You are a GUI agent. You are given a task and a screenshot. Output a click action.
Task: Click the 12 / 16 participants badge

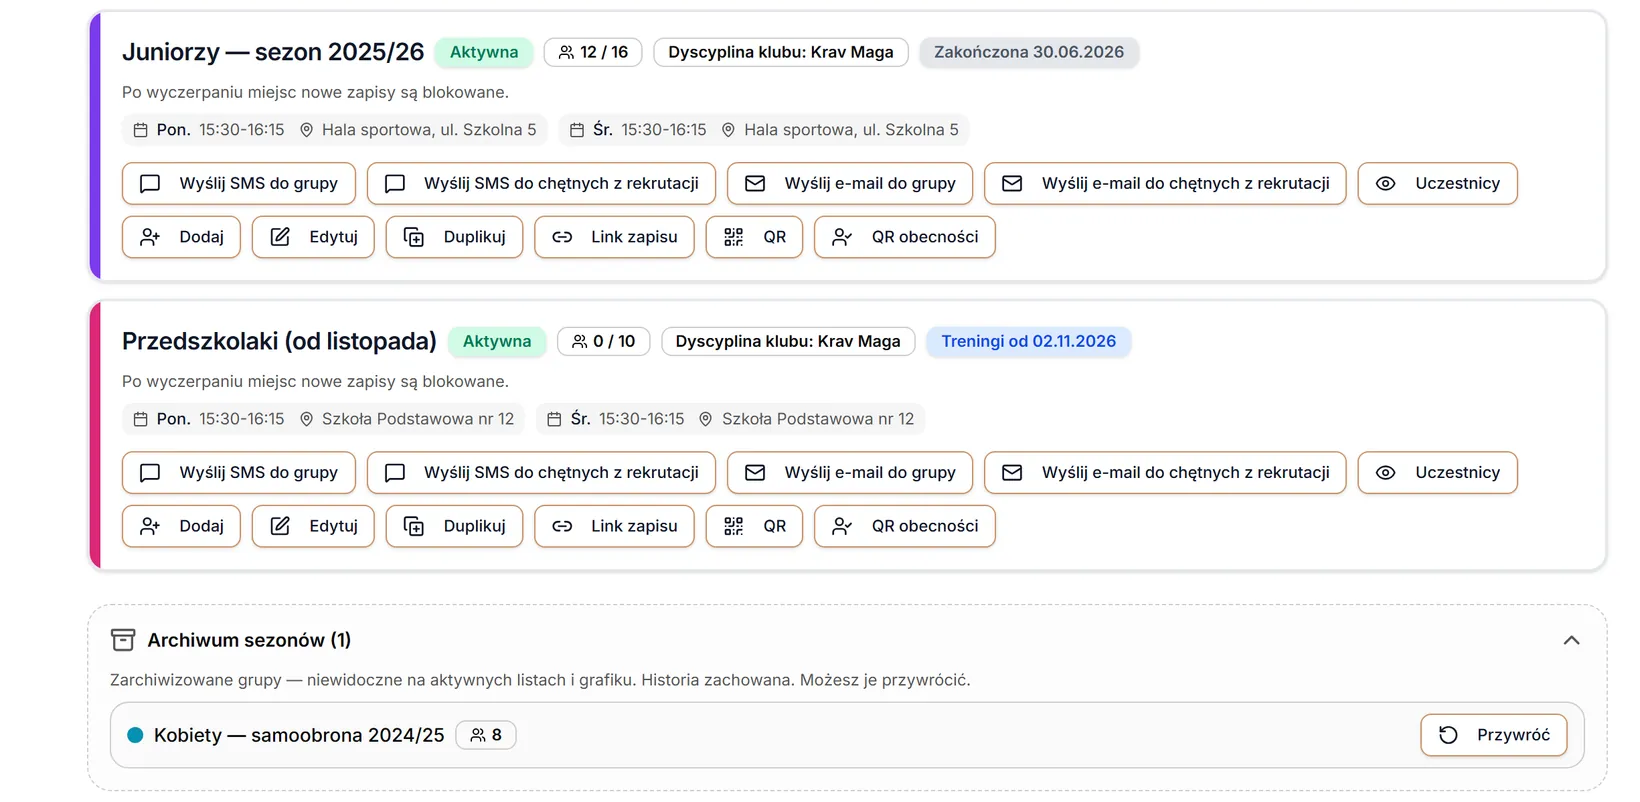point(593,52)
